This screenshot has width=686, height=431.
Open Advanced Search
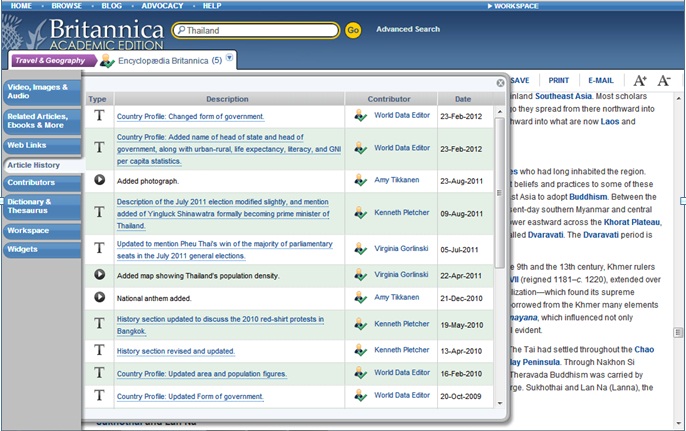[408, 29]
